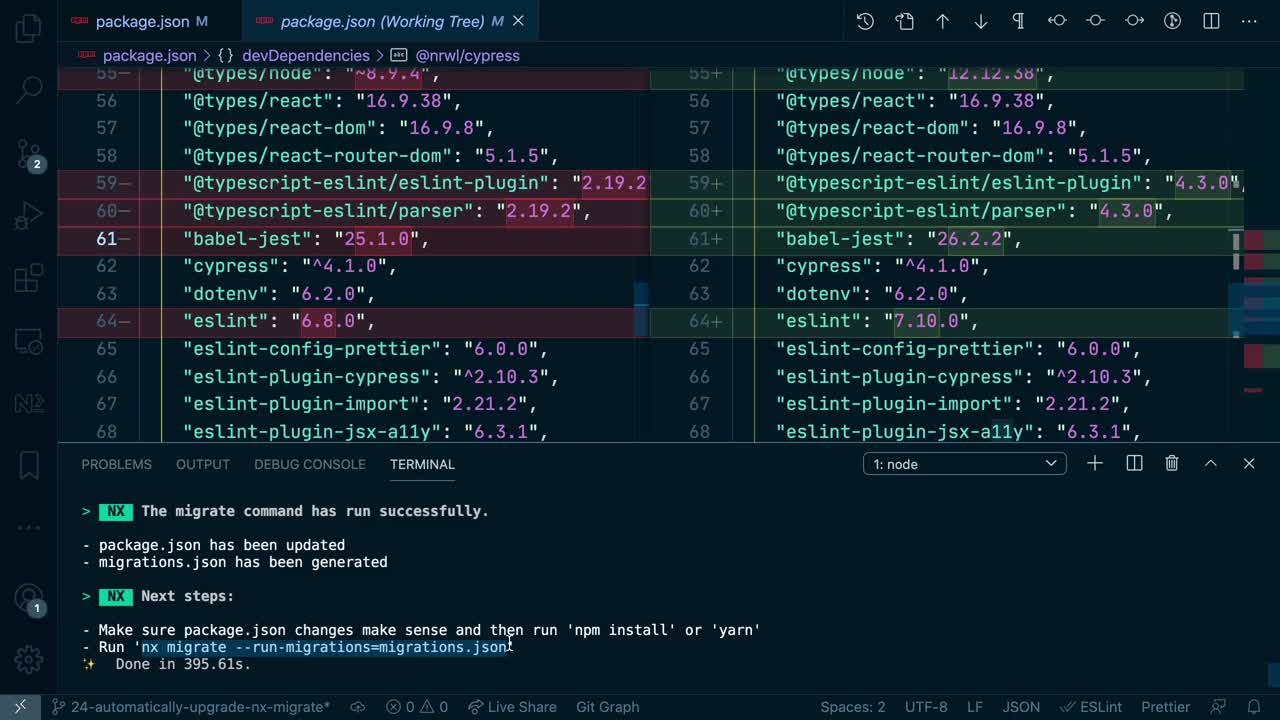Start a Live Share session
The image size is (1280, 720).
pos(512,706)
